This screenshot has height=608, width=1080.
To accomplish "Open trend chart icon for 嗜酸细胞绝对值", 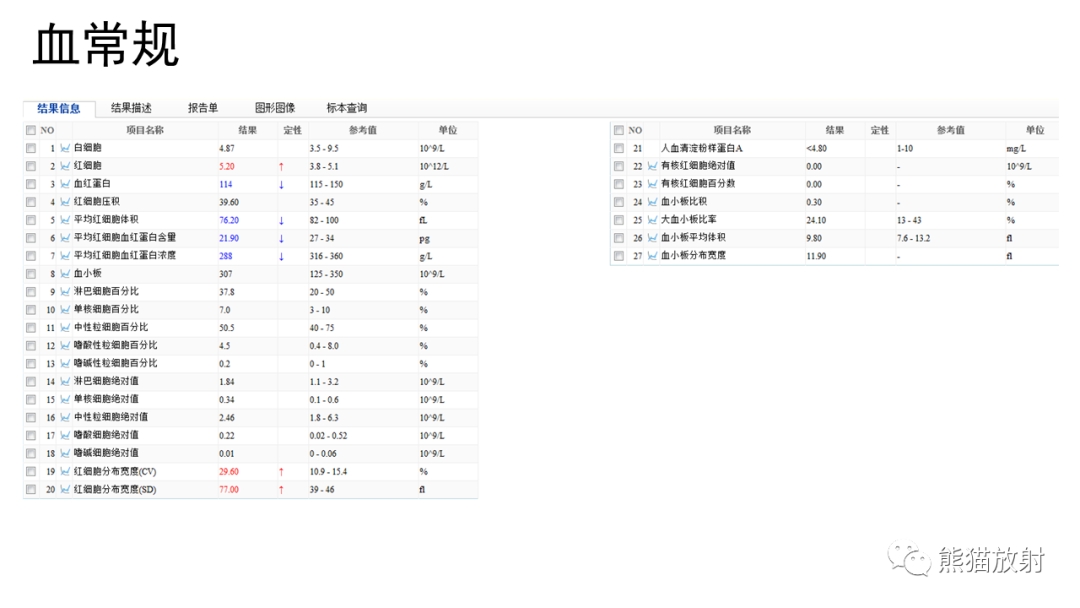I will coord(65,435).
